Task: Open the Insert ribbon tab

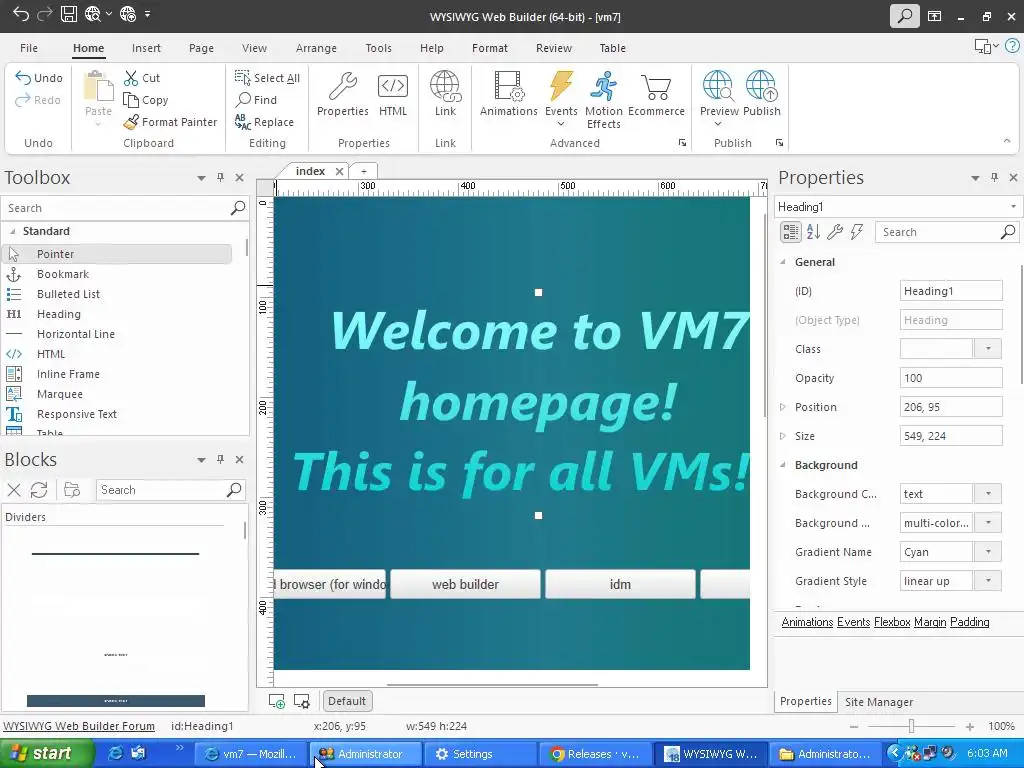Action: [146, 48]
